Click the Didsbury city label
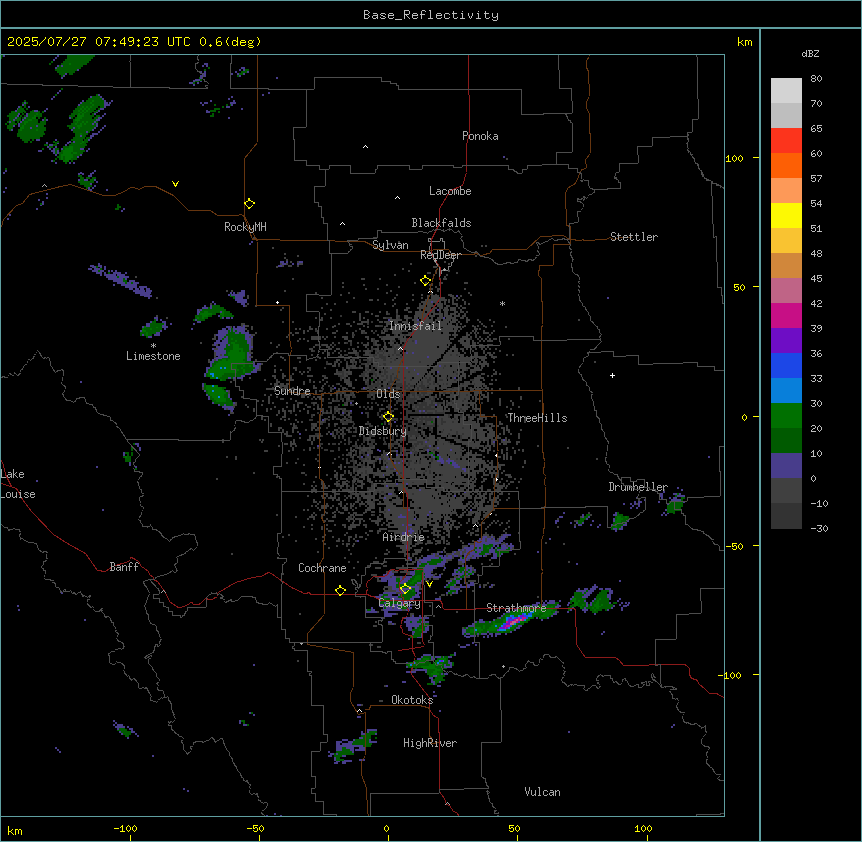 tap(383, 431)
